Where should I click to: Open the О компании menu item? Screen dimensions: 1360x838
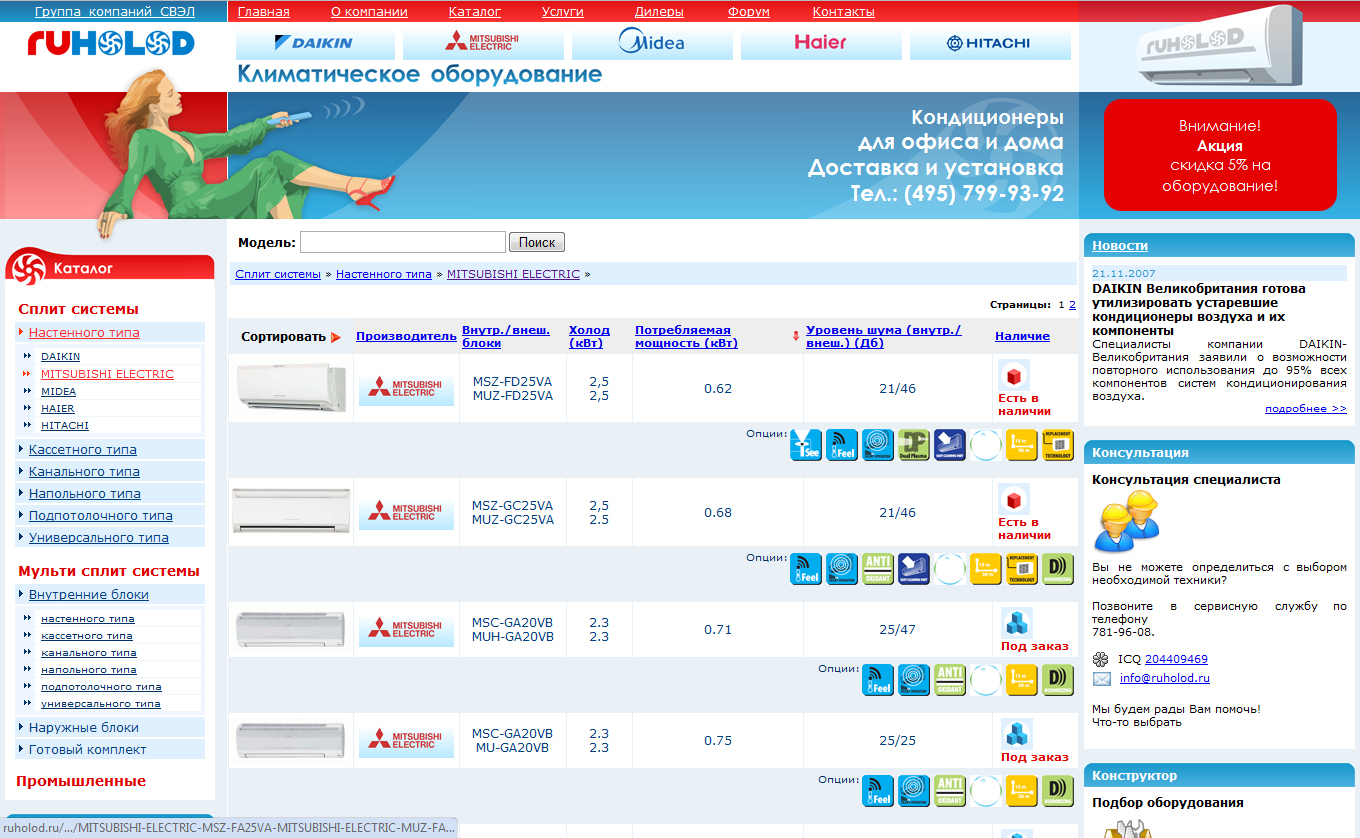click(x=369, y=12)
